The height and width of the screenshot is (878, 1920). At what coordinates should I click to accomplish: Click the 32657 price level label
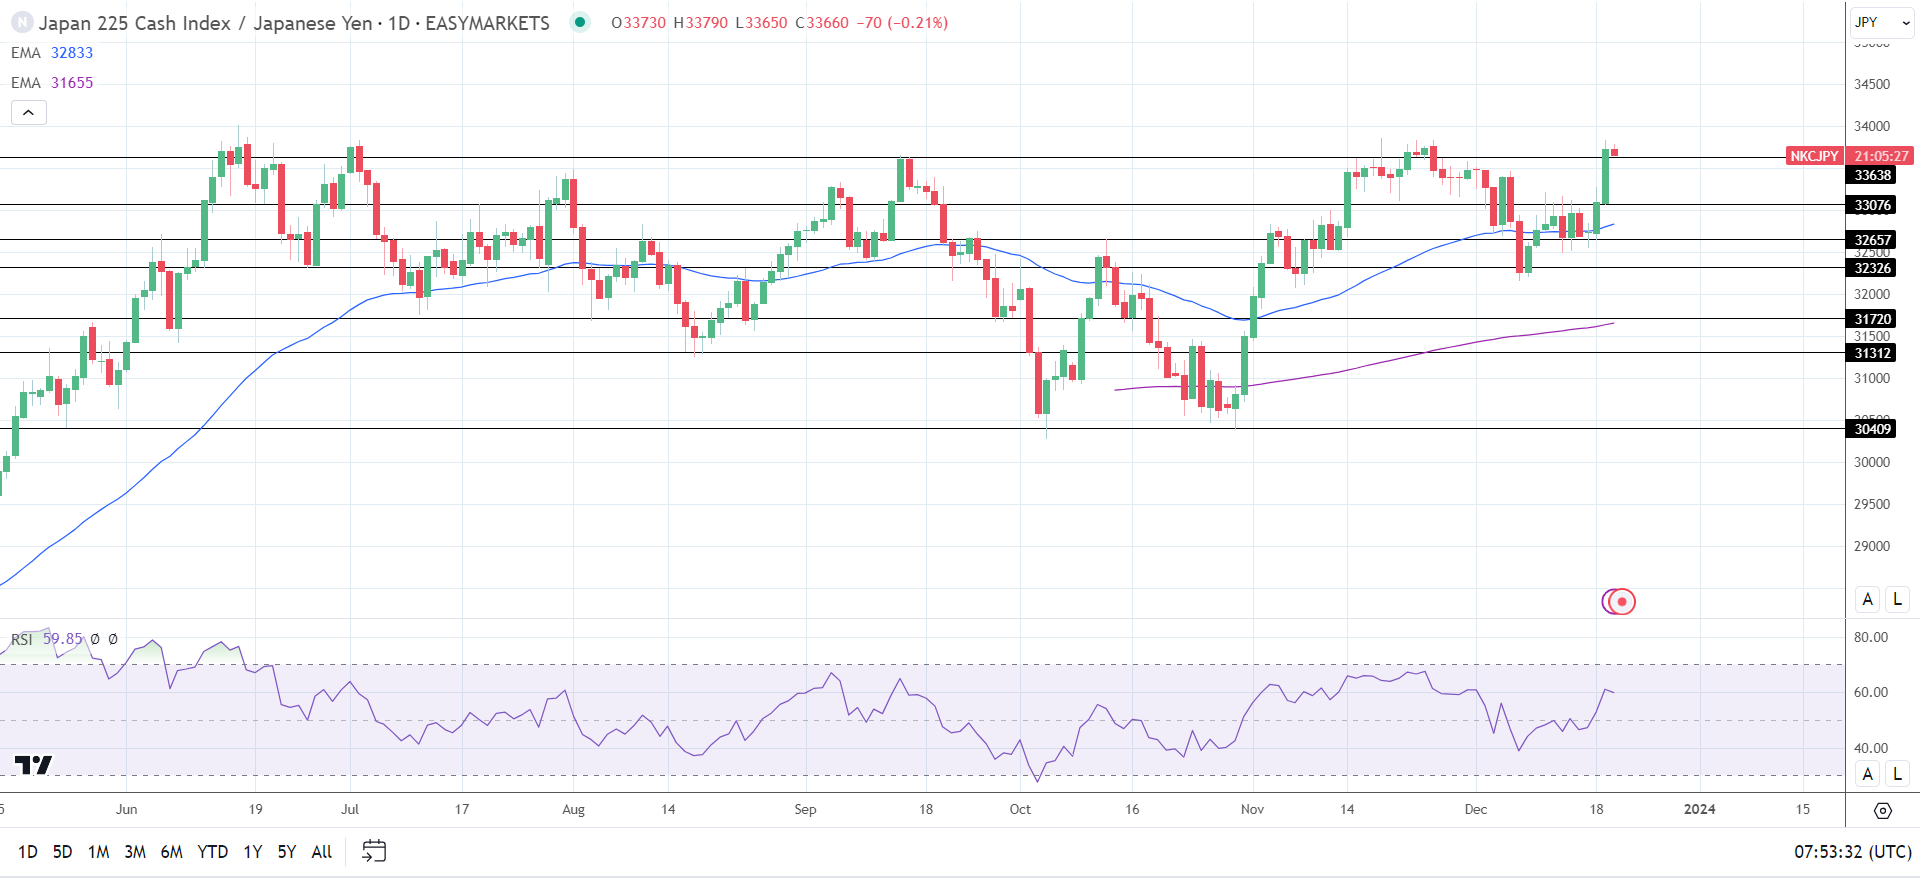pos(1872,240)
